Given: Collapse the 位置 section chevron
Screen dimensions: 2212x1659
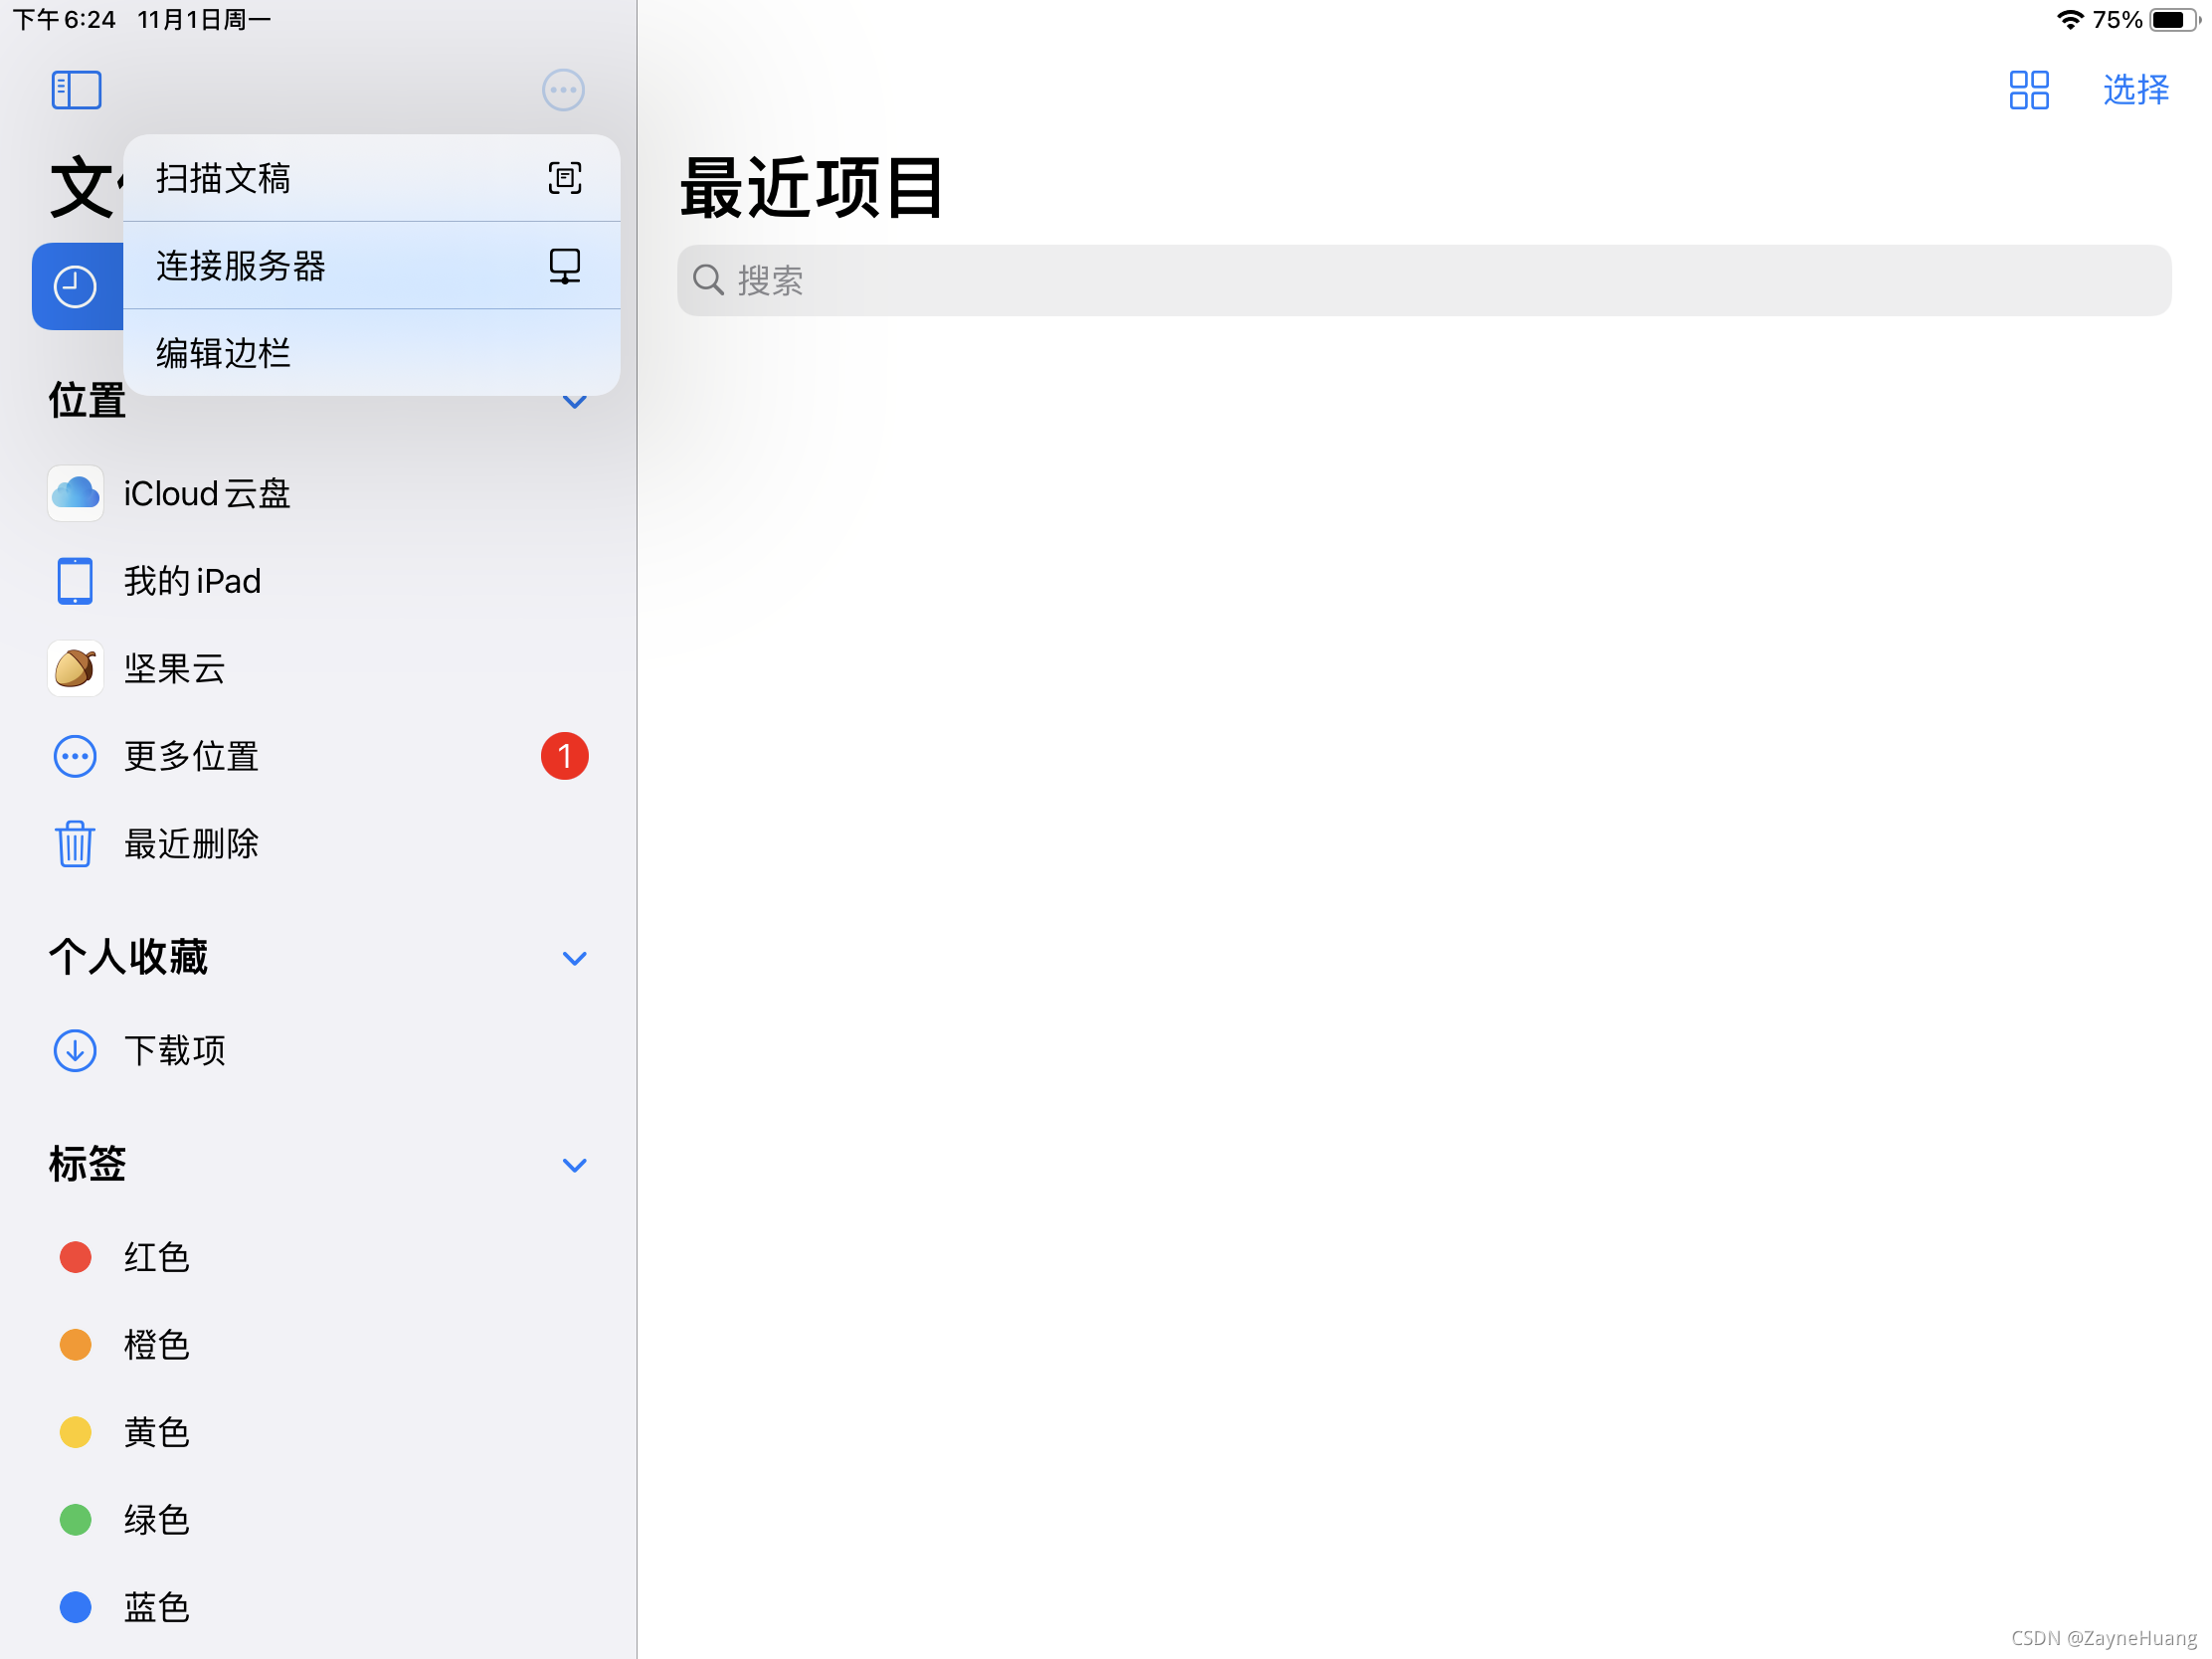Looking at the screenshot, I should point(574,403).
